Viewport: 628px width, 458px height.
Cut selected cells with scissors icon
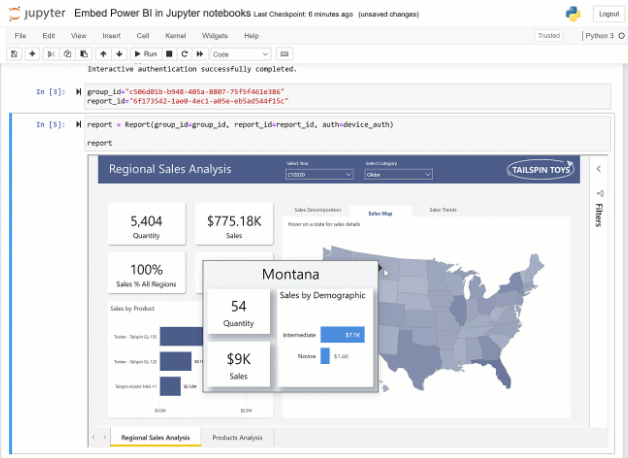tap(51, 54)
